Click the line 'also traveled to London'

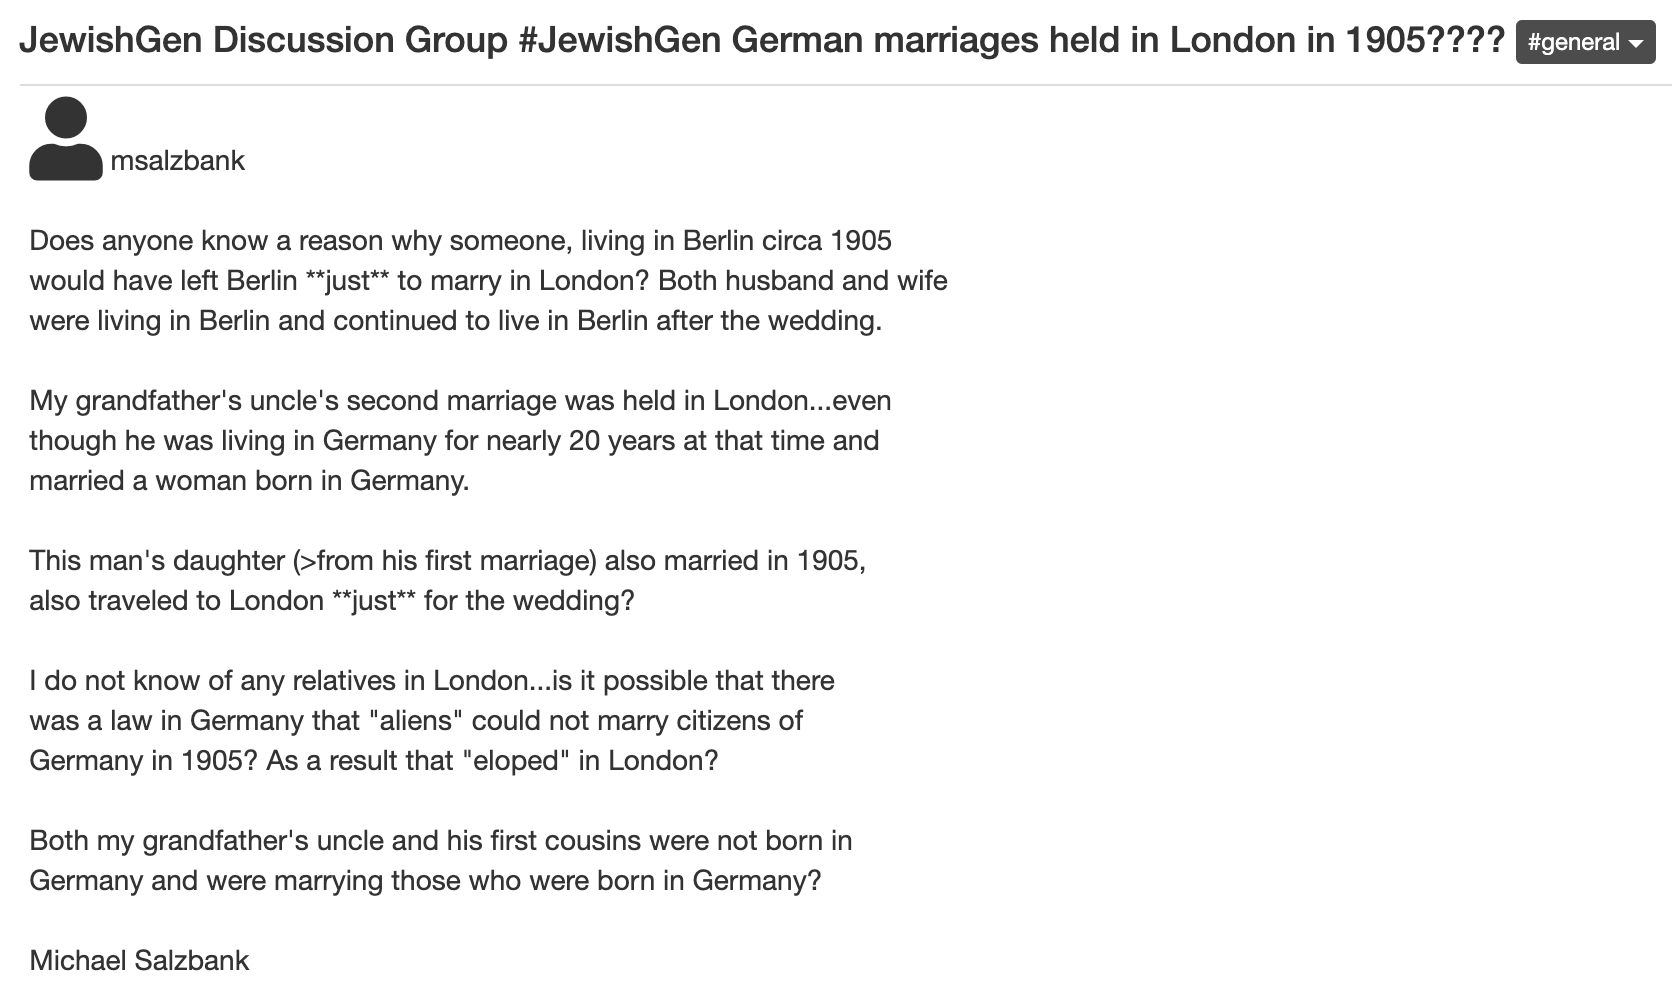(x=176, y=601)
